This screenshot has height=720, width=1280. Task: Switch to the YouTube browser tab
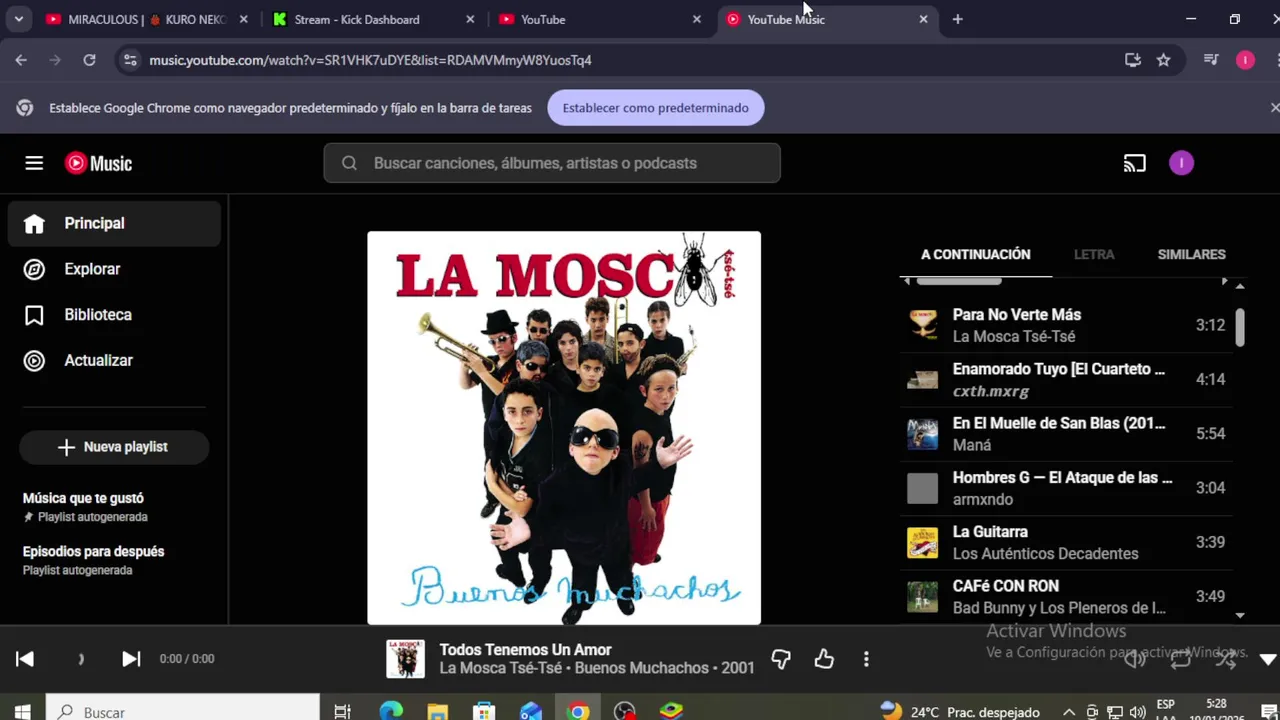pos(600,19)
